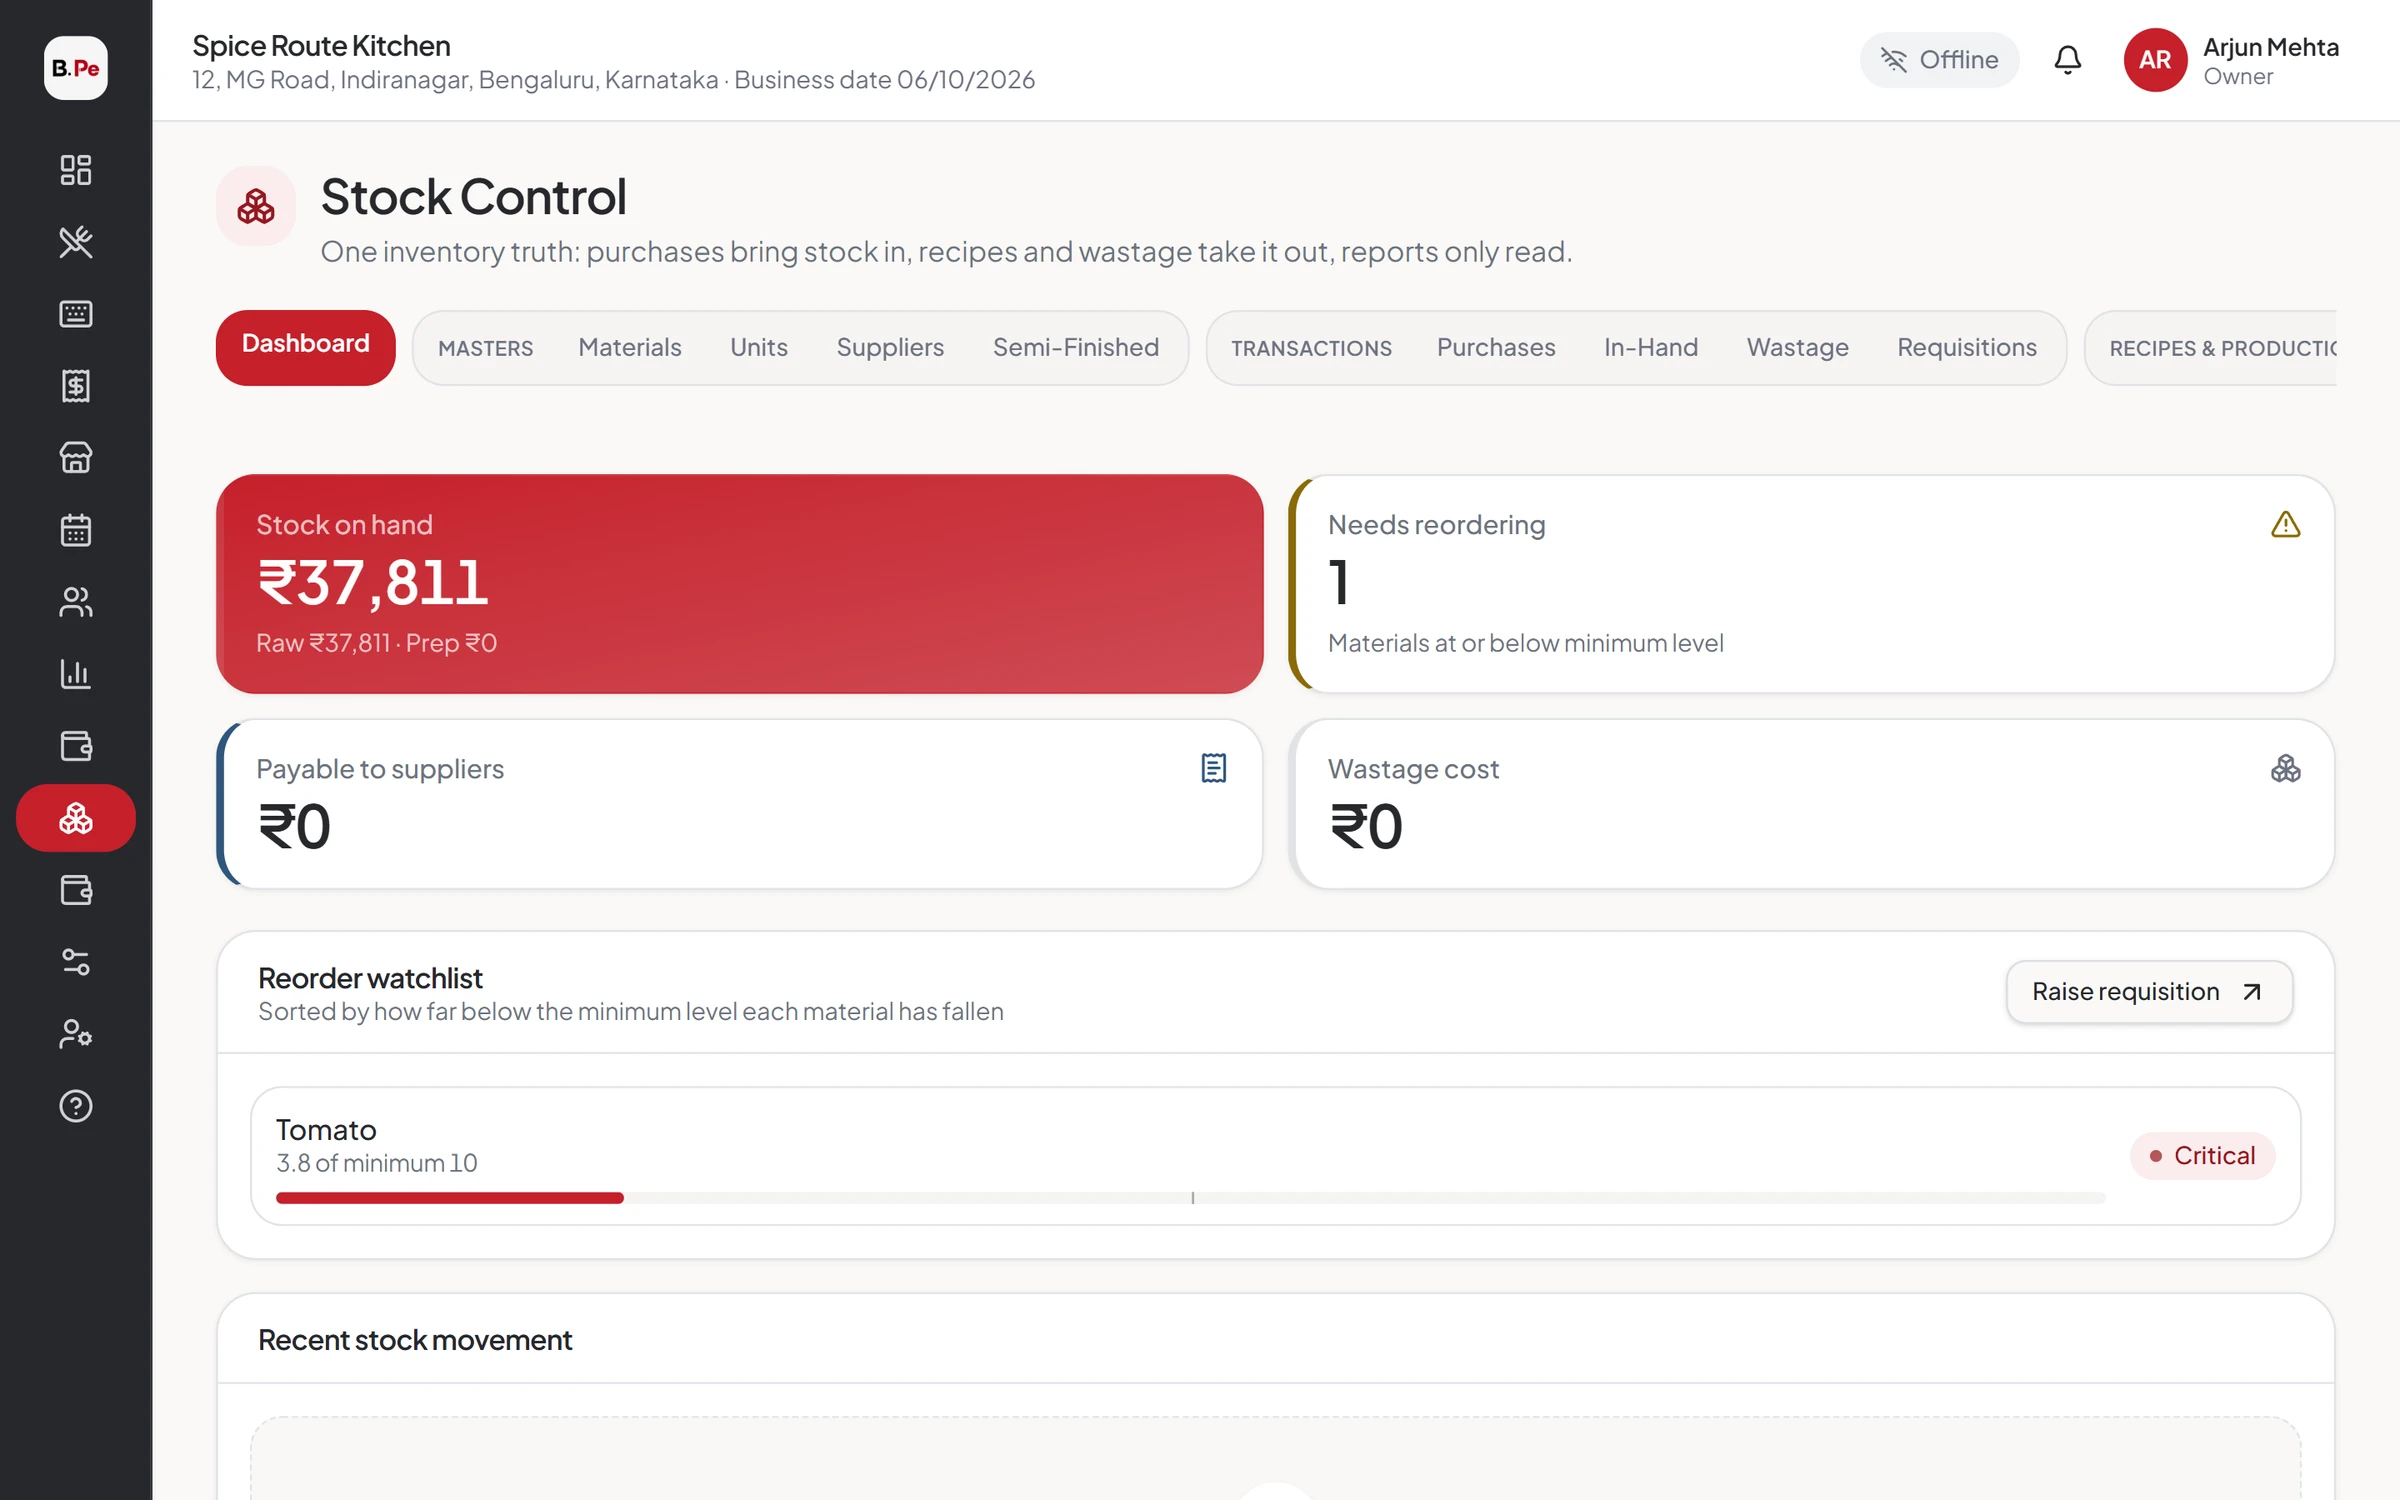Click the Raise requisition button

pos(2149,992)
